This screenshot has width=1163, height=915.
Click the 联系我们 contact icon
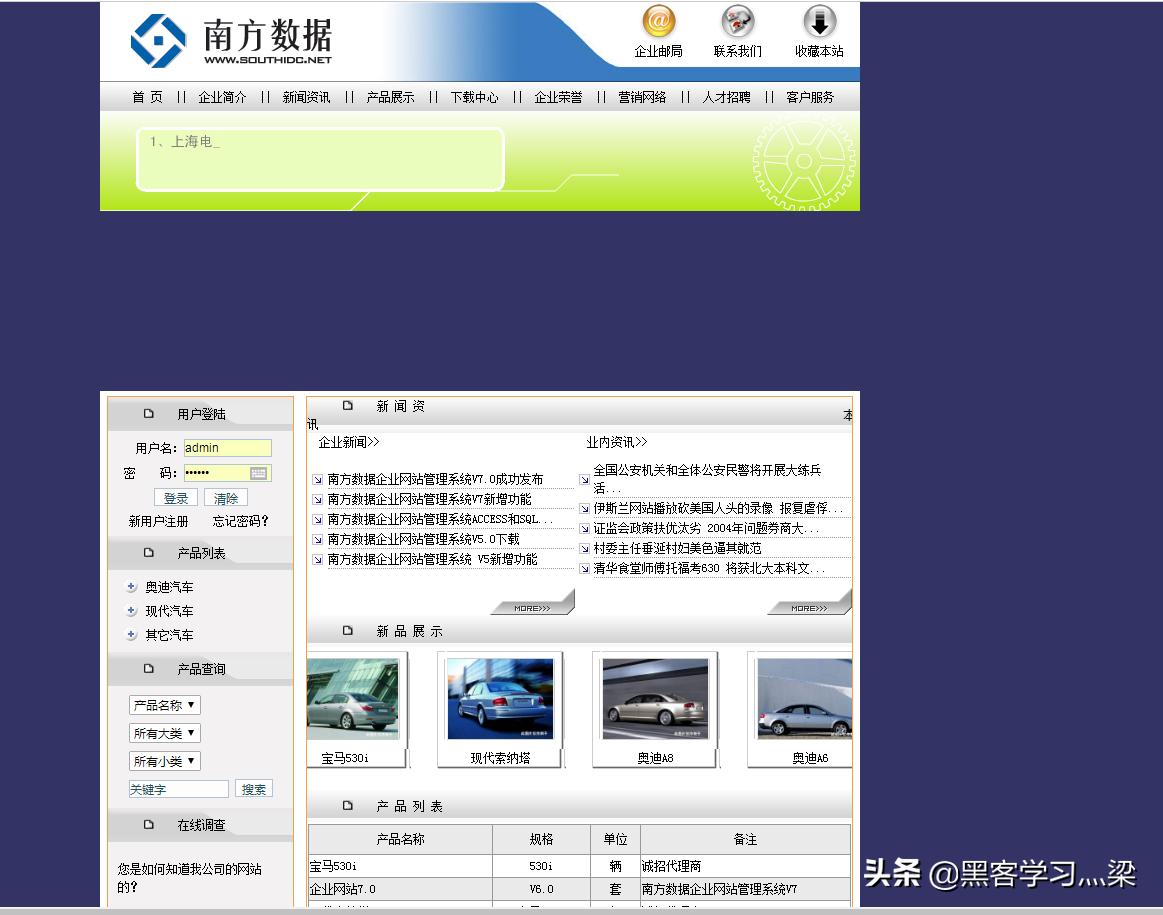pyautogui.click(x=737, y=22)
